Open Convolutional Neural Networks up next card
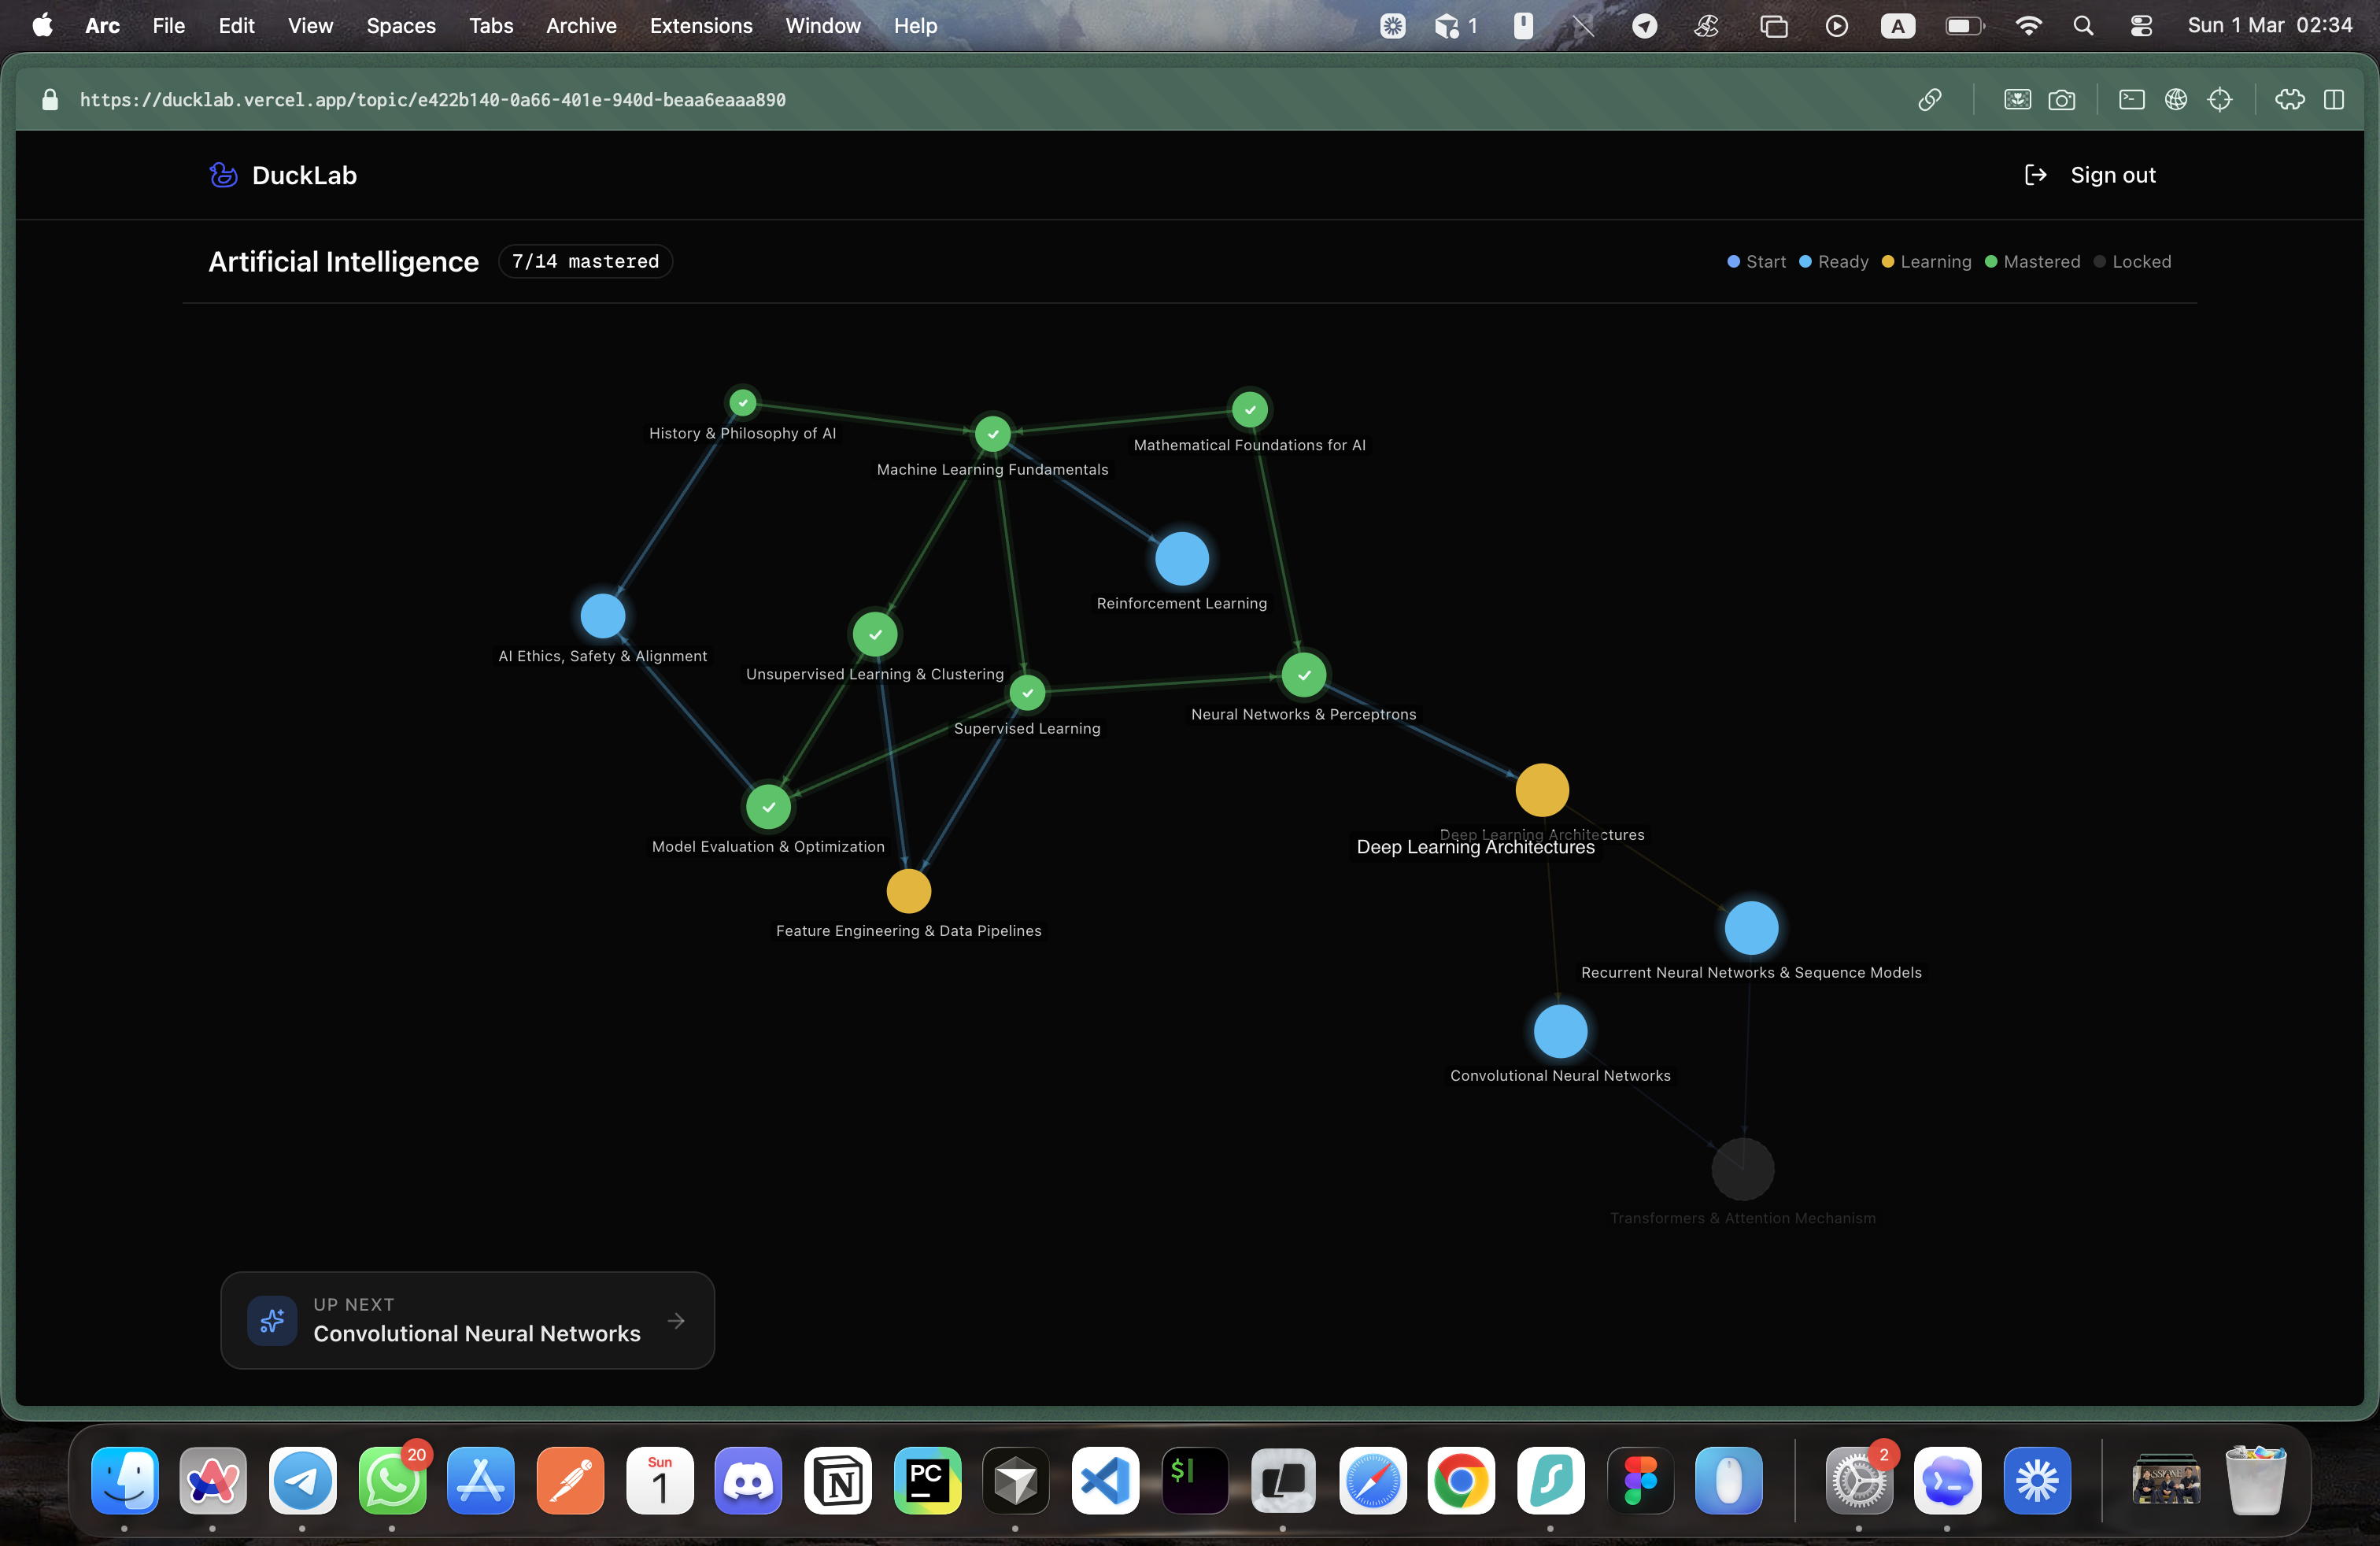2380x1546 pixels. tap(476, 1332)
